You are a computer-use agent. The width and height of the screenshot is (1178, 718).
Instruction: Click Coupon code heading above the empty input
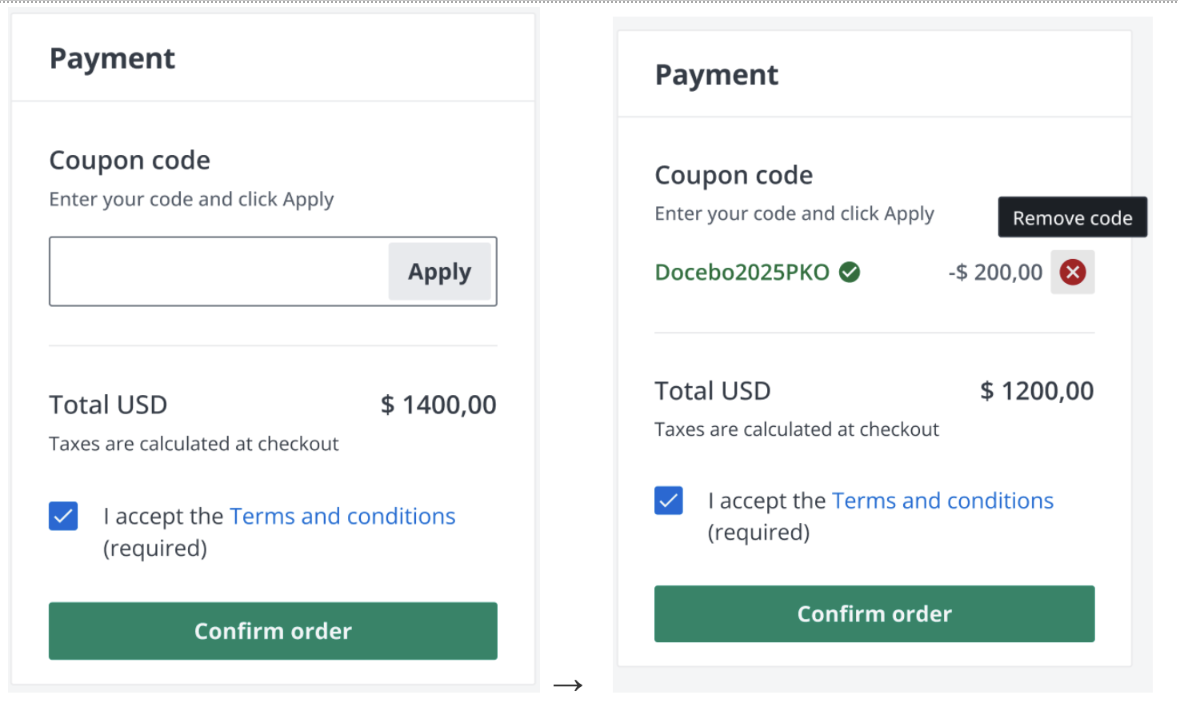click(x=129, y=160)
